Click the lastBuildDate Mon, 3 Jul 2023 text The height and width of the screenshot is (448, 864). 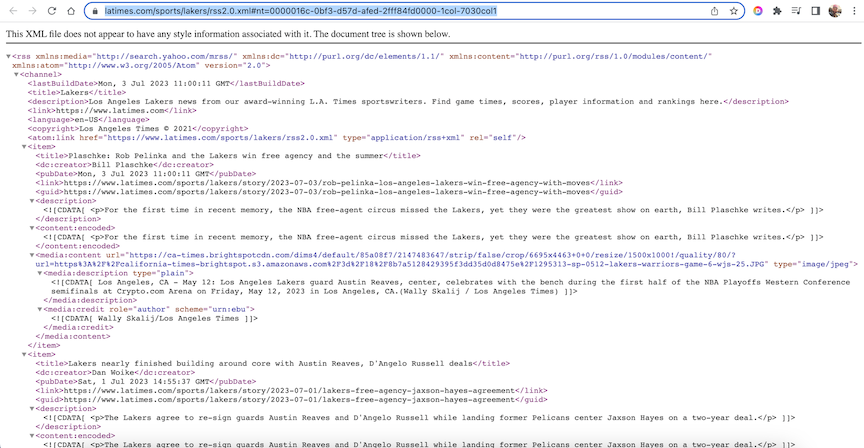(164, 83)
